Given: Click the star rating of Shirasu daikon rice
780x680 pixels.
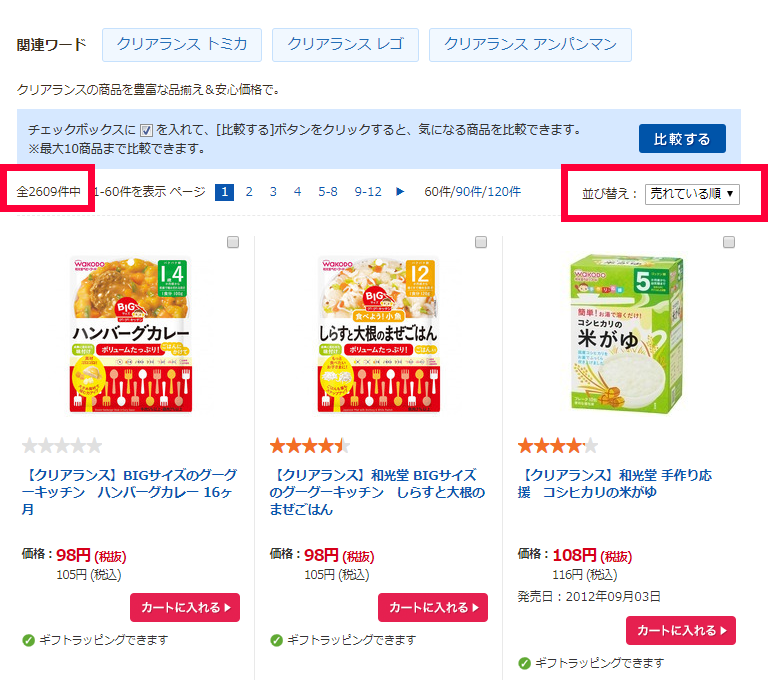Looking at the screenshot, I should click(310, 446).
